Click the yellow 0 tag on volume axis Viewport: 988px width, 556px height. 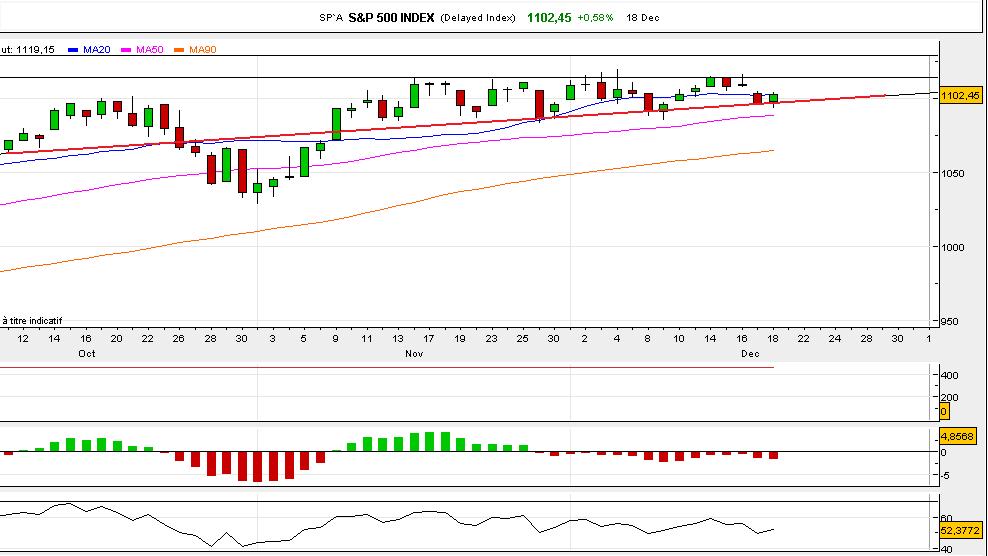click(x=943, y=412)
